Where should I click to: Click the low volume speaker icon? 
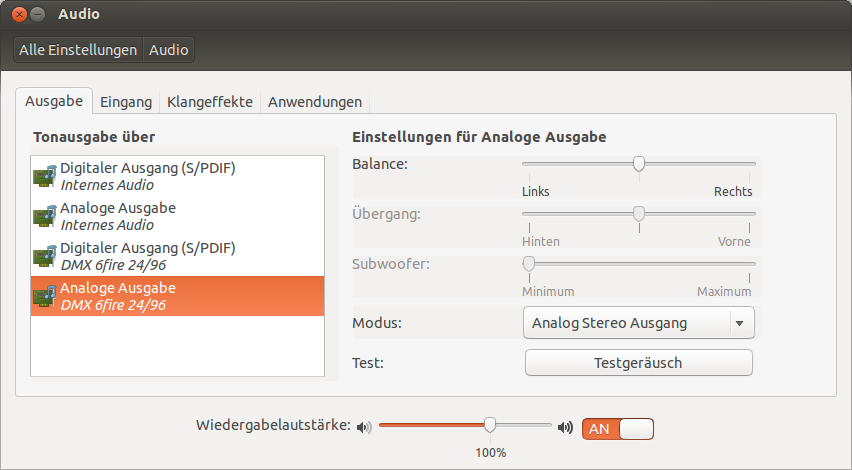point(364,427)
